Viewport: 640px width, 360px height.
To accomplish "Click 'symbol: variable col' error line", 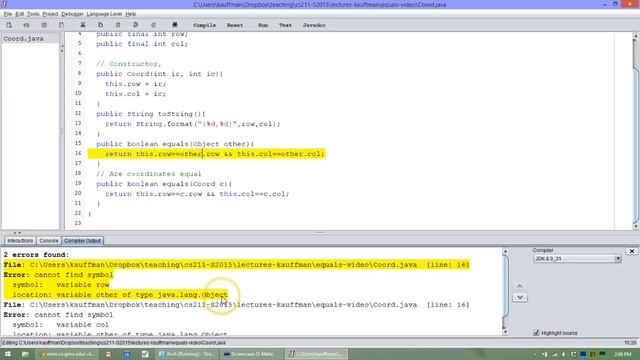I will tap(60, 325).
